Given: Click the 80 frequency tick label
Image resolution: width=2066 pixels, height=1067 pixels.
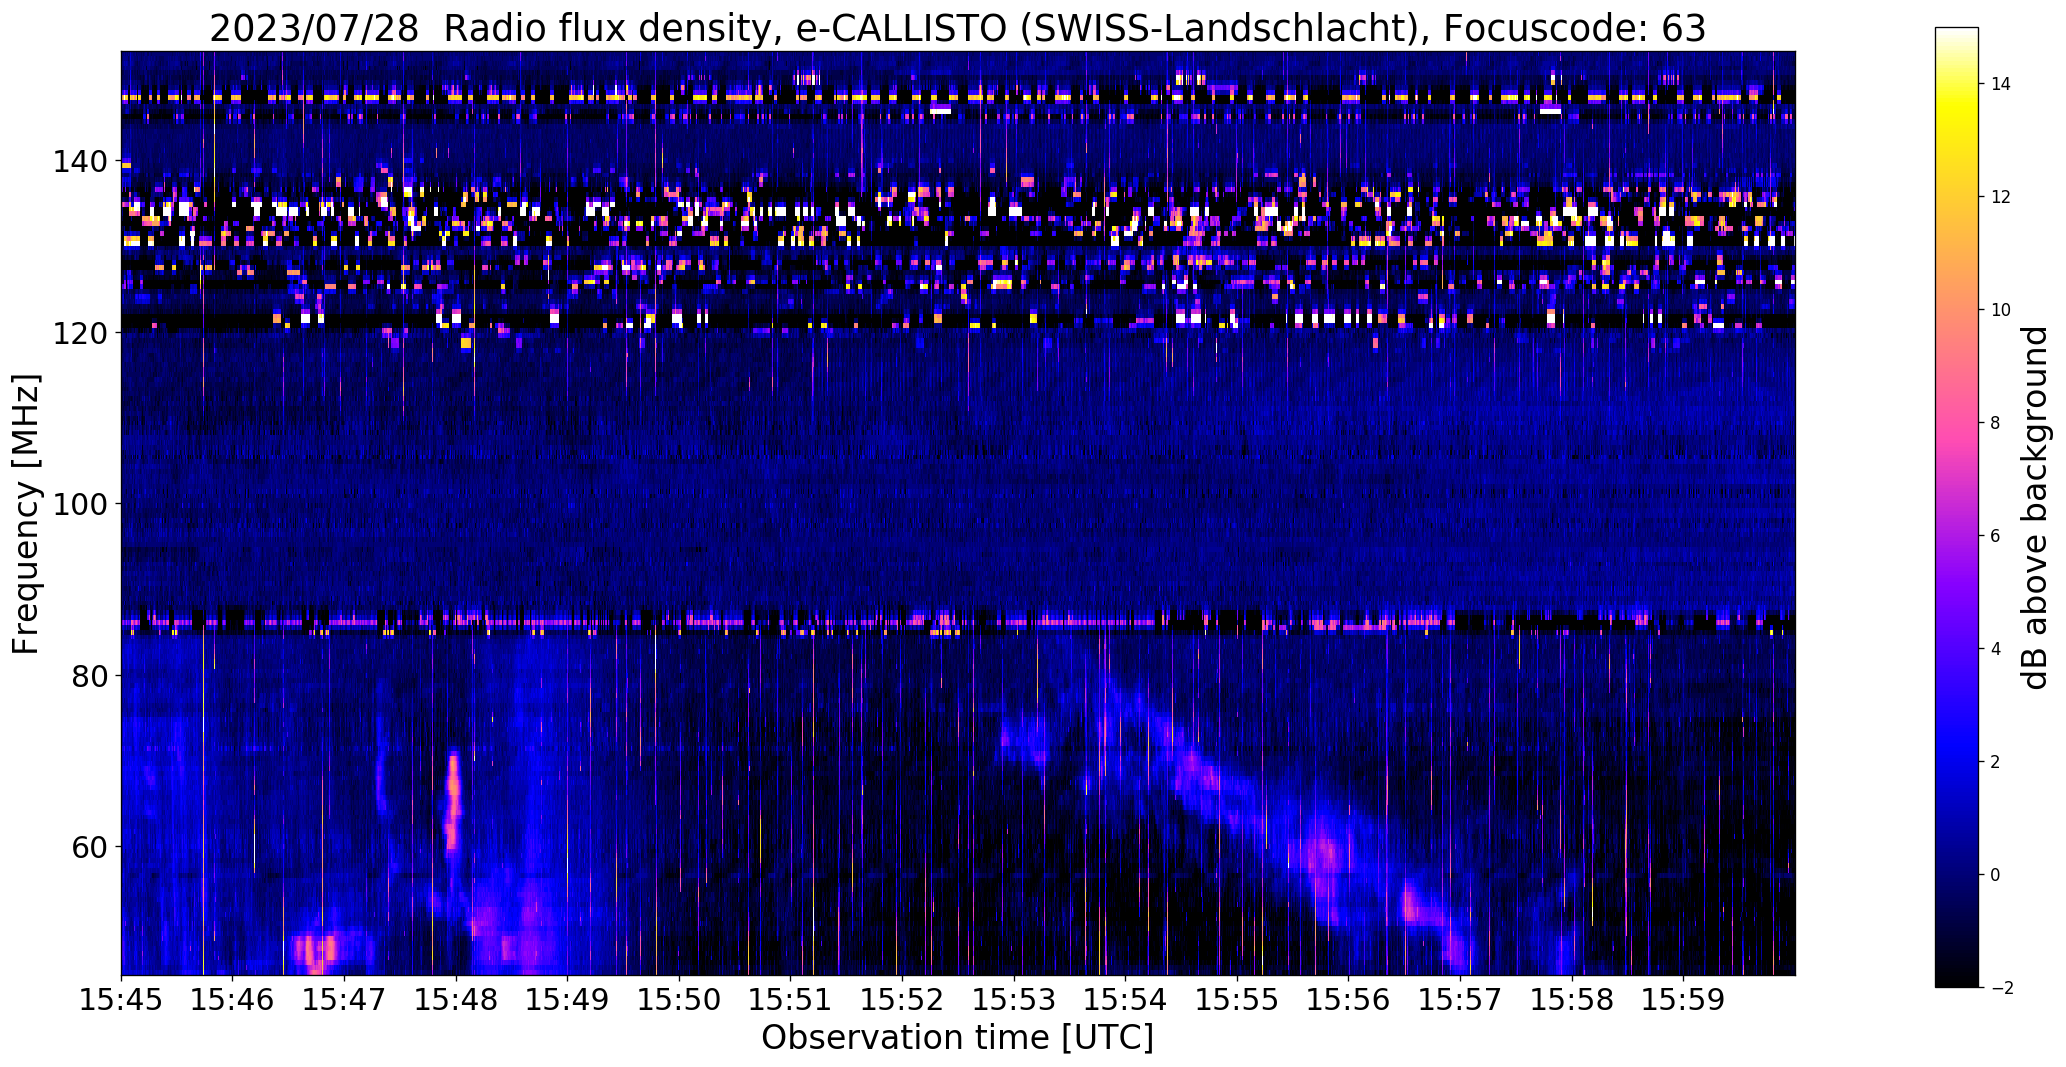Looking at the screenshot, I should 90,675.
